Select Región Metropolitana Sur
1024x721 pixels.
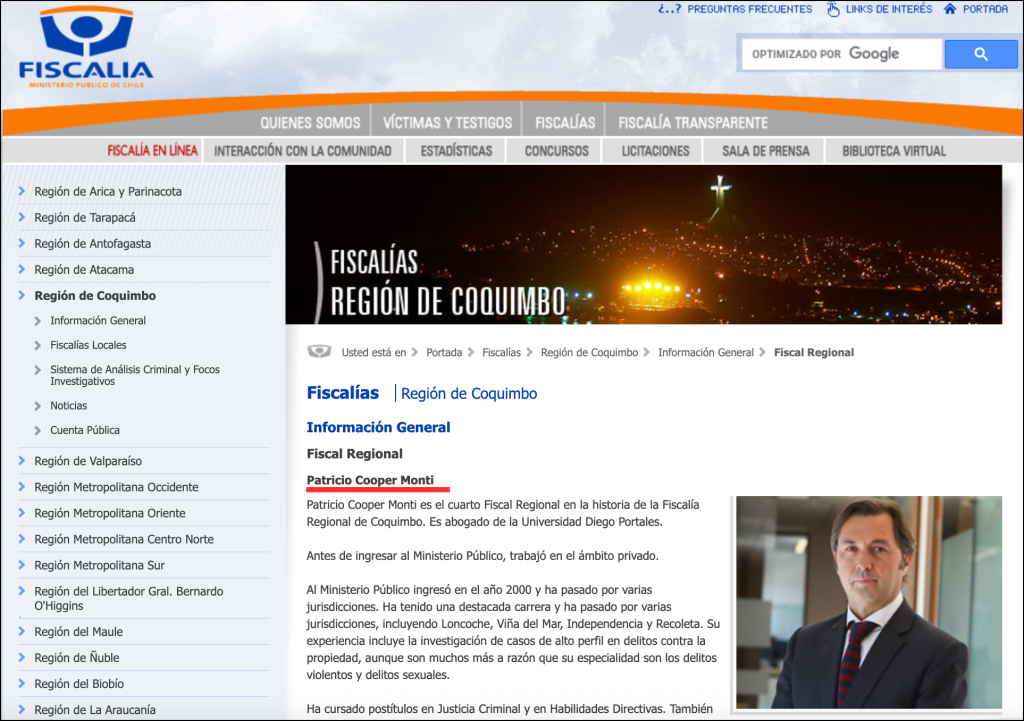[99, 566]
